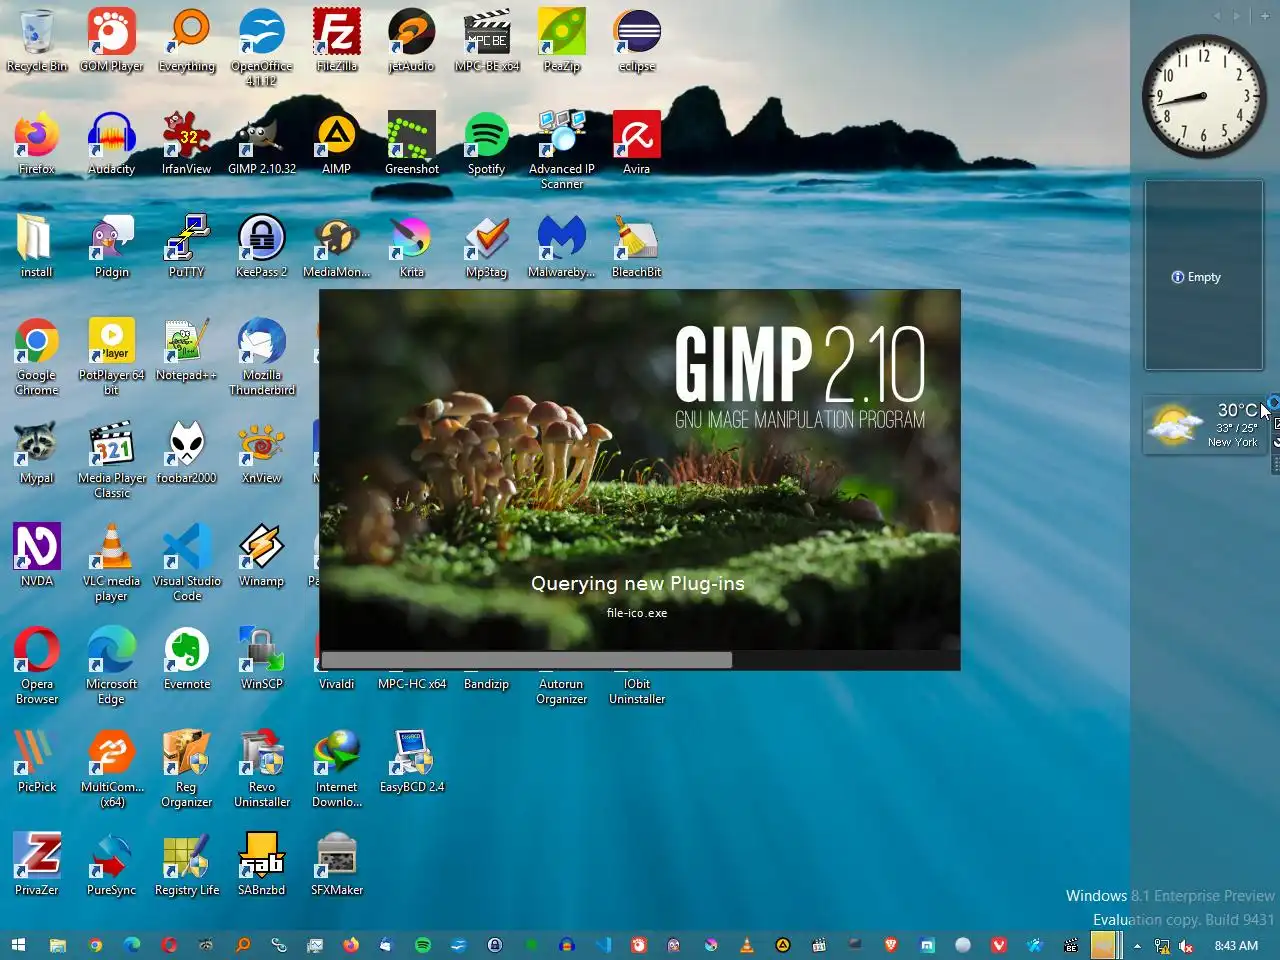Open Audacity desktop shortcut
Viewport: 1280px width, 960px height.
(x=112, y=144)
